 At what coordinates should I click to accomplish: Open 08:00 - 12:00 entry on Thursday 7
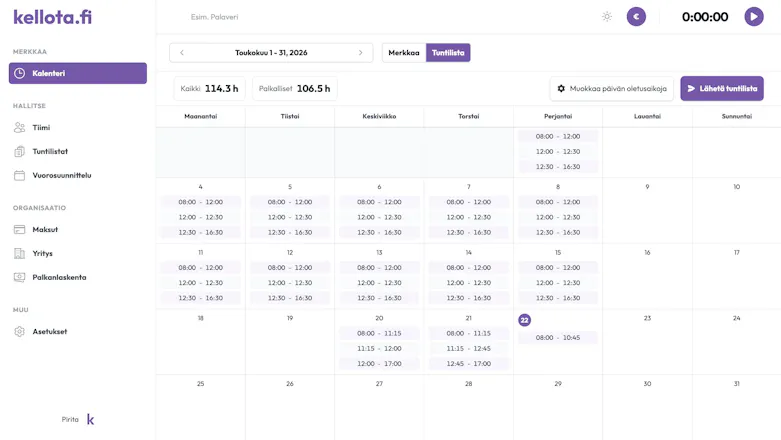468,202
